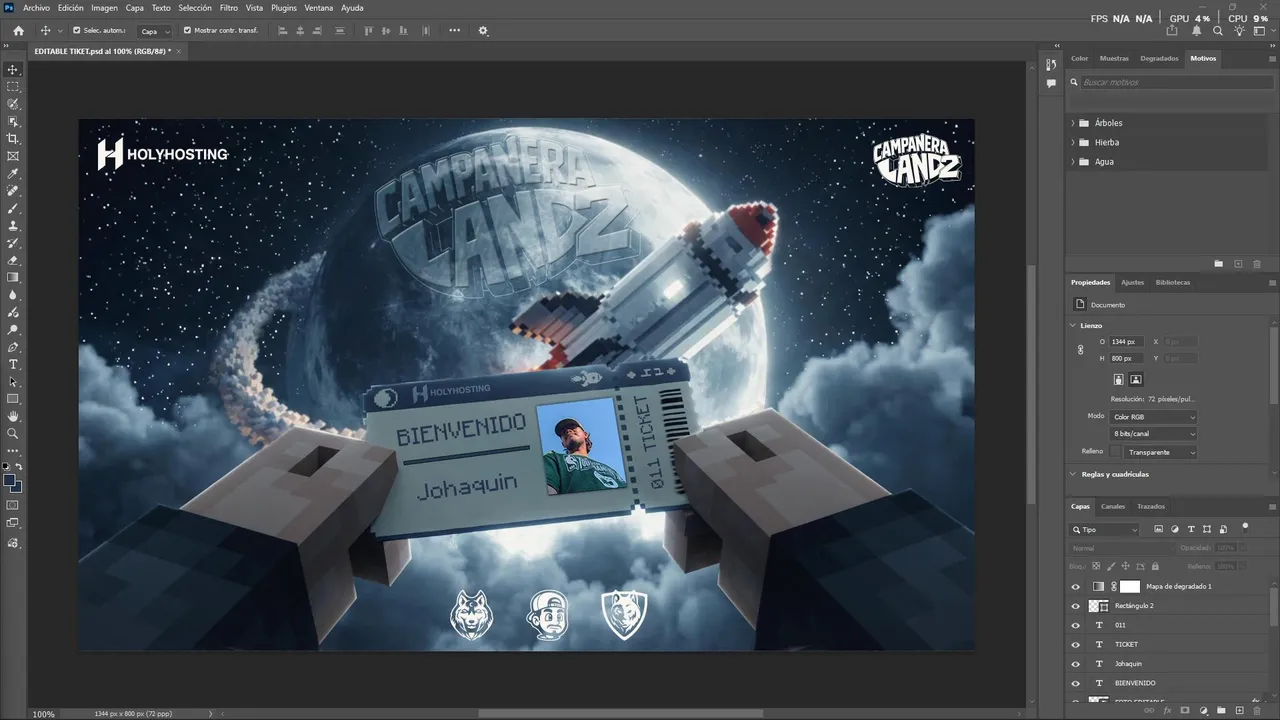This screenshot has height=720, width=1280.
Task: Click the share icon at top right
Action: (1172, 31)
